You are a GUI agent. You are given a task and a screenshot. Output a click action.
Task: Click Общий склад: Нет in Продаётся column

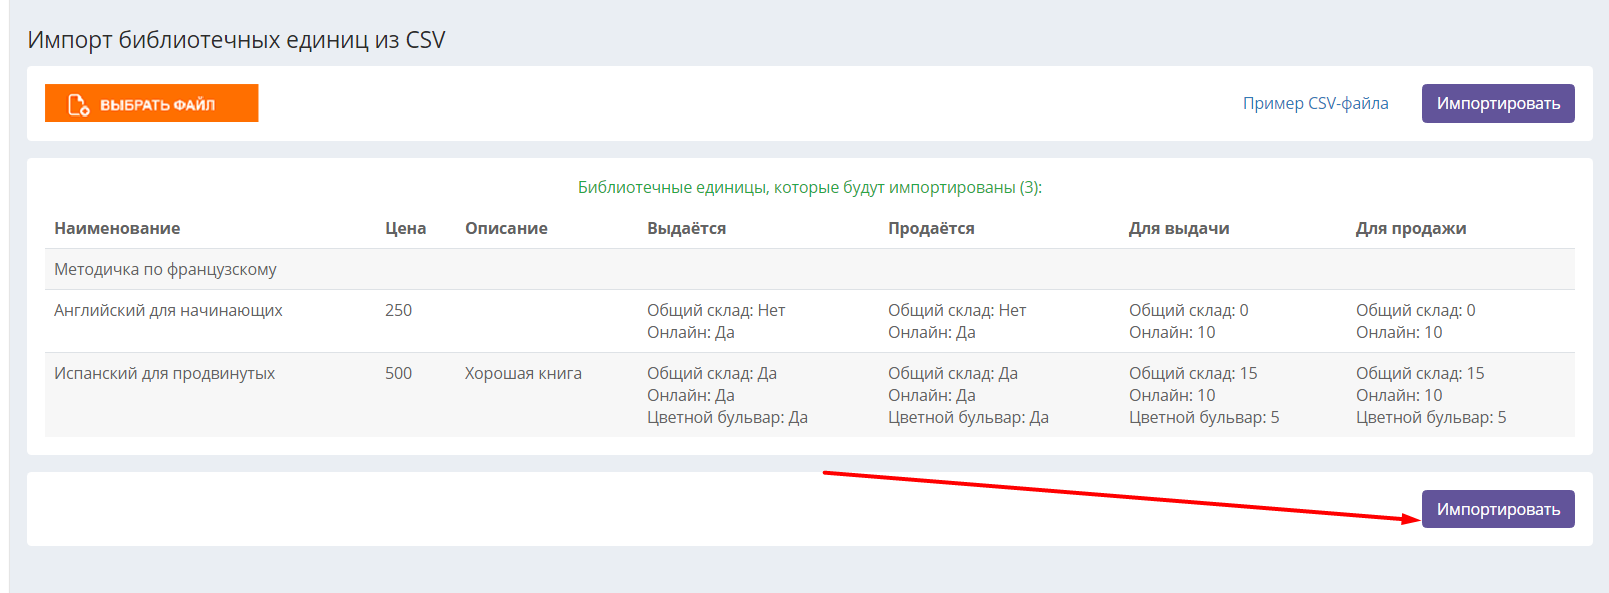pos(957,310)
